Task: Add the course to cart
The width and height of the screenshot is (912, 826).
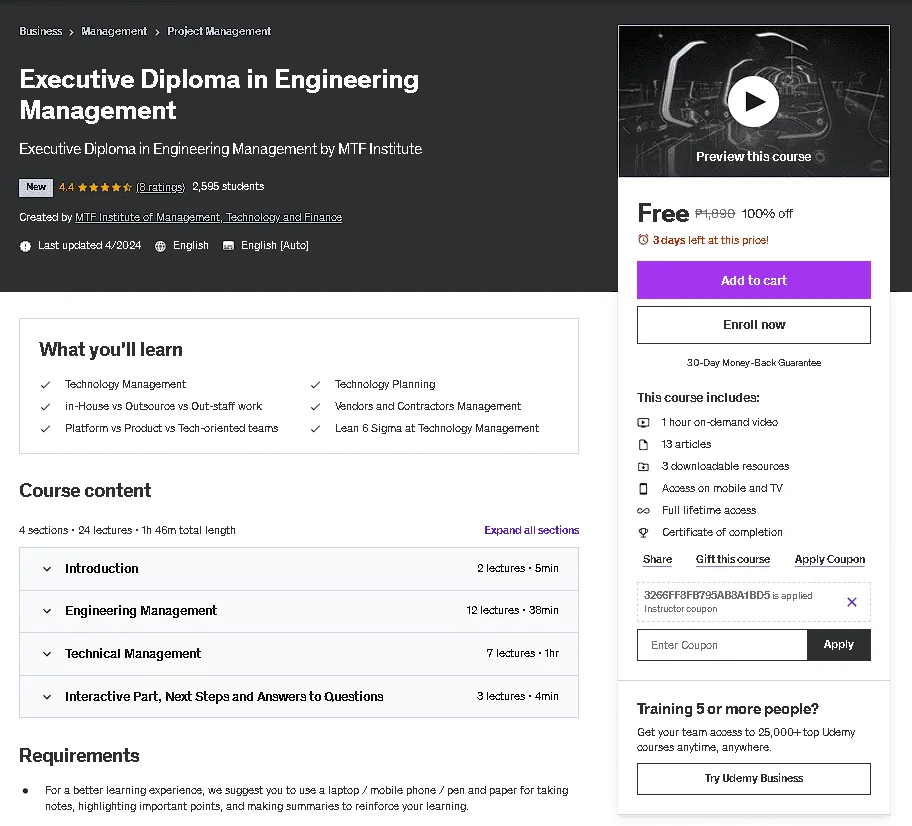Action: (x=754, y=280)
